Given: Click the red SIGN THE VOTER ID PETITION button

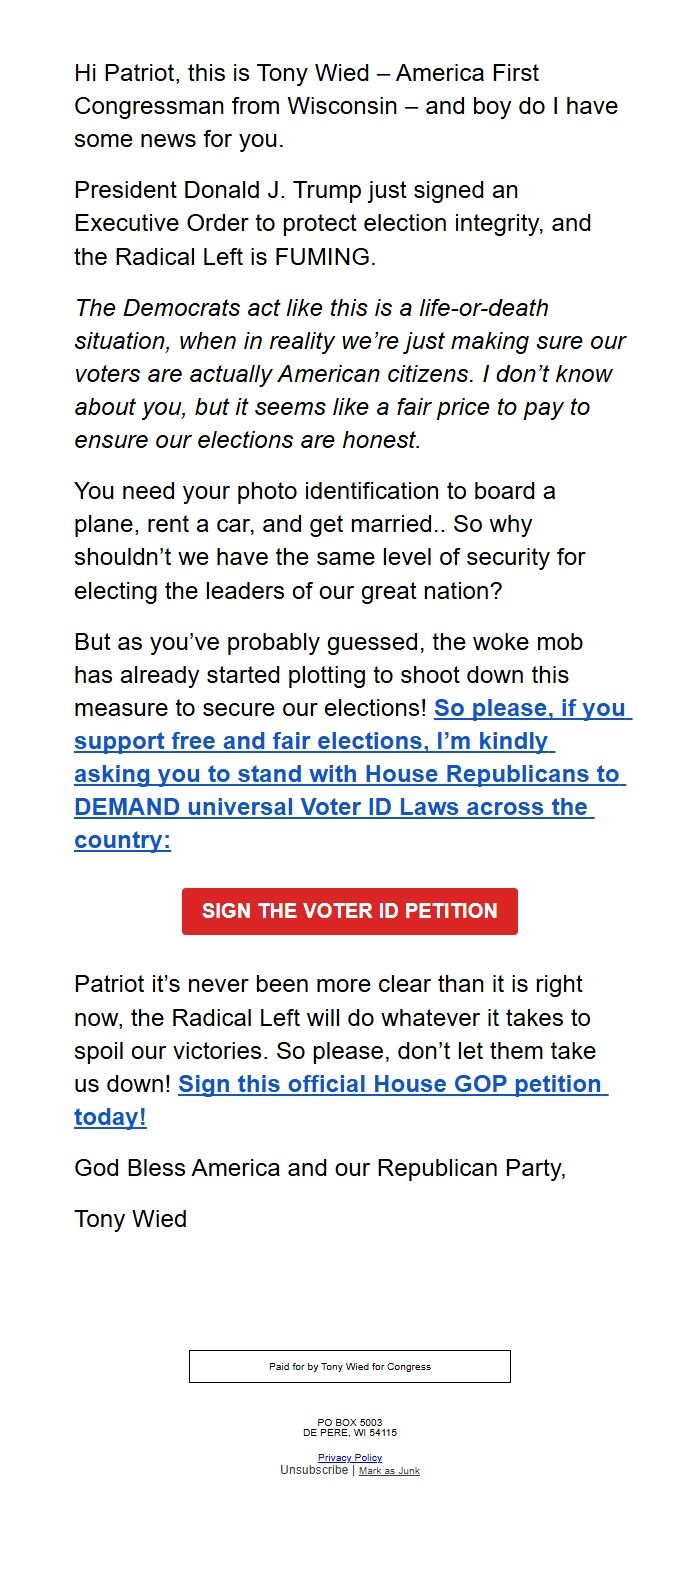Looking at the screenshot, I should 349,910.
